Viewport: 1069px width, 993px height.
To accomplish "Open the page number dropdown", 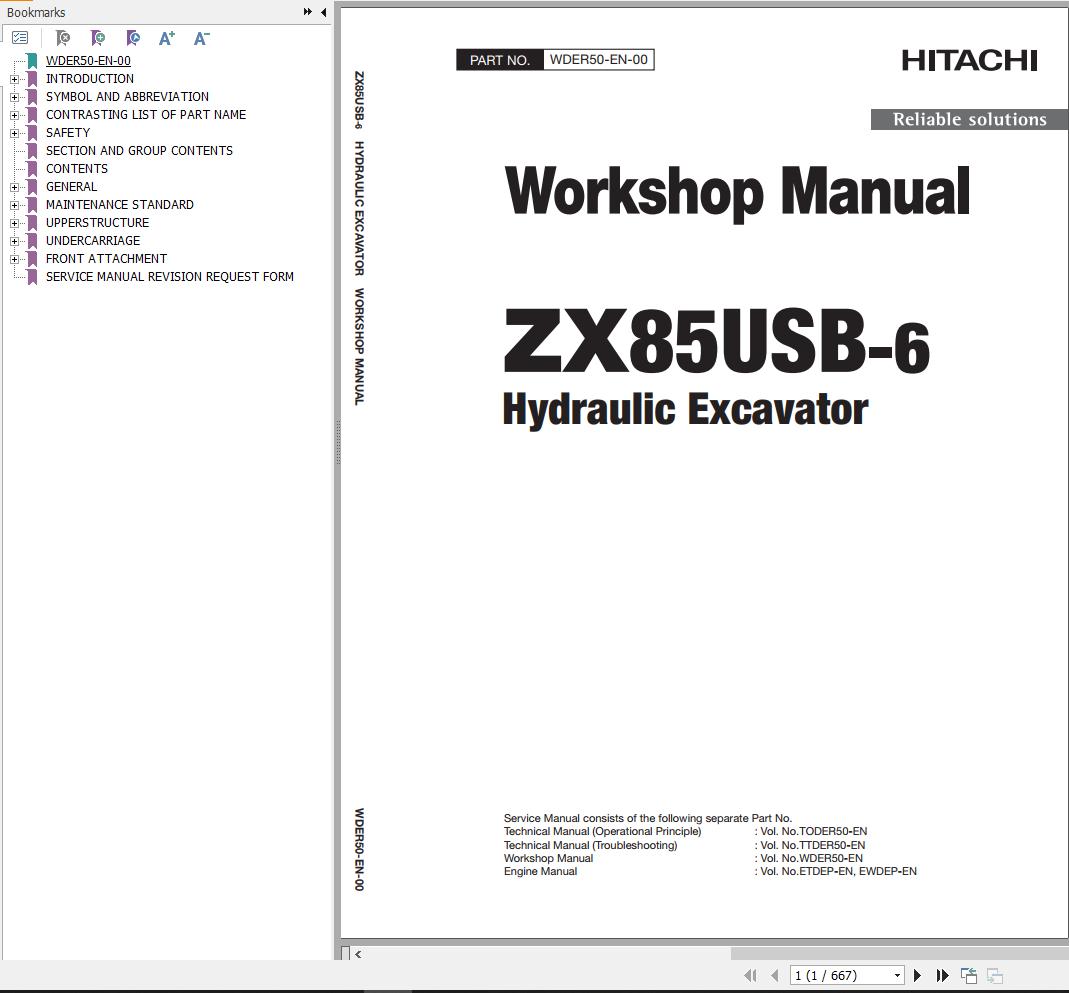I will point(897,975).
